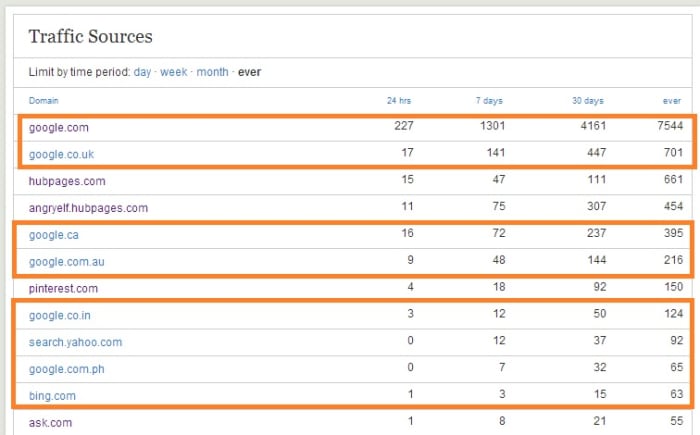Select google.com ever value 7544
The width and height of the screenshot is (700, 435).
(670, 126)
